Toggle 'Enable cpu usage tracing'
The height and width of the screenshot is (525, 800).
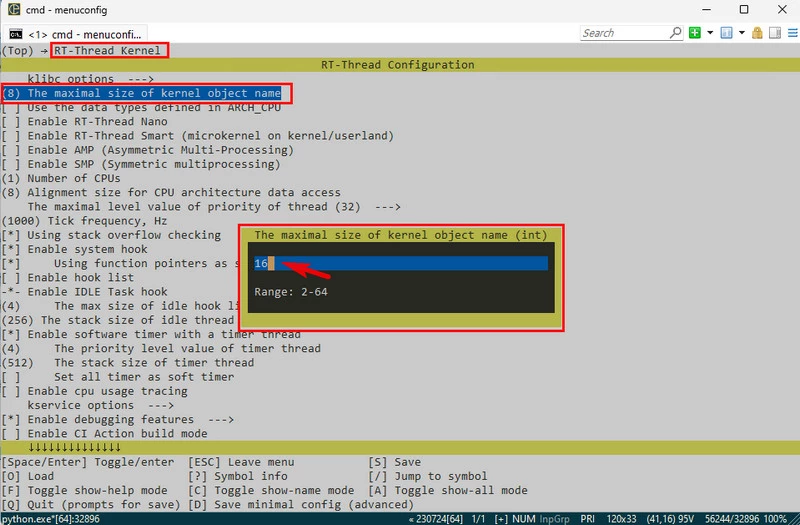coord(94,391)
